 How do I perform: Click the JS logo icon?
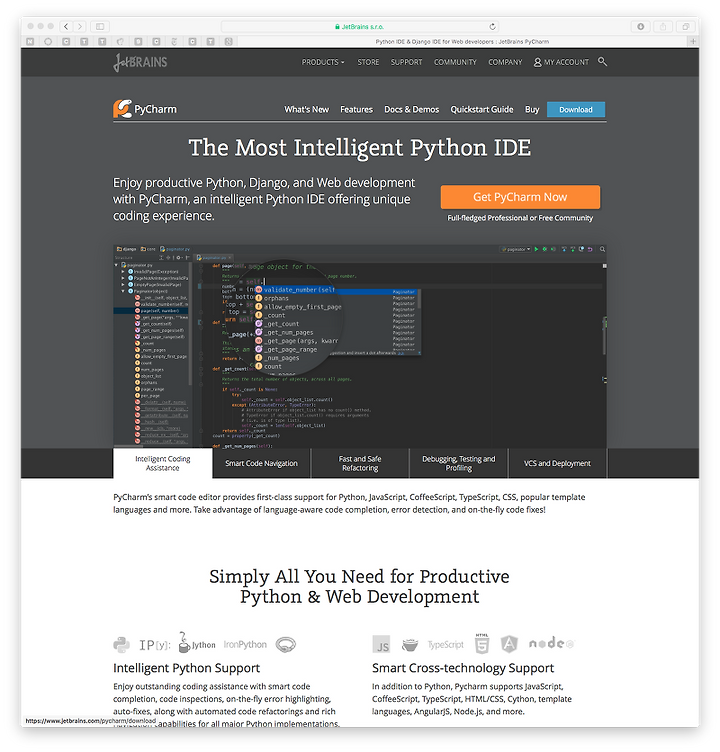click(381, 644)
